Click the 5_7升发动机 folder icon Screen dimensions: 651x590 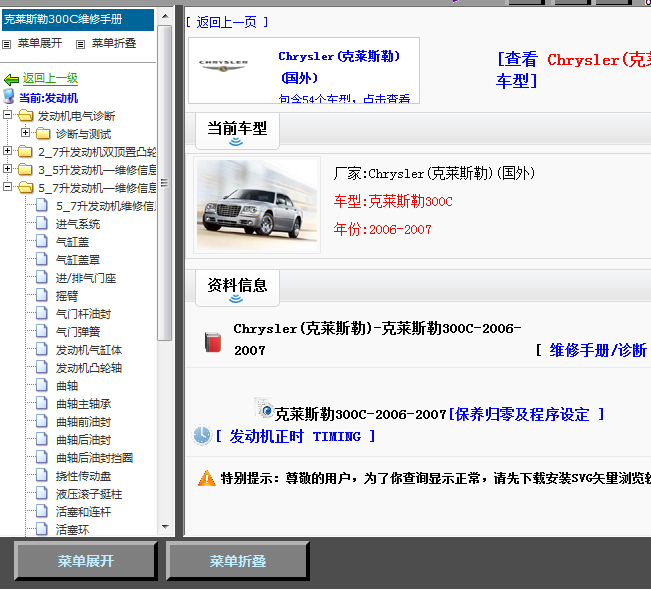[25, 188]
